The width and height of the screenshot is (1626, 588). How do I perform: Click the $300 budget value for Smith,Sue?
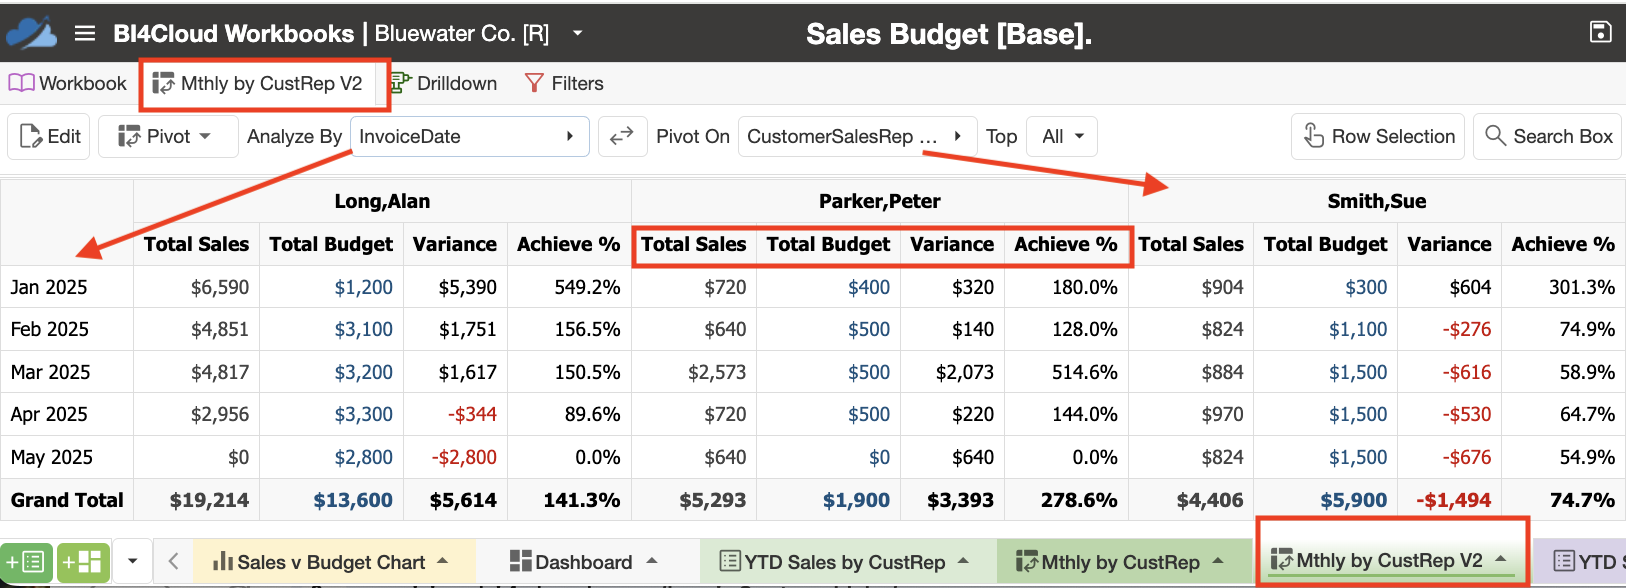click(x=1366, y=287)
